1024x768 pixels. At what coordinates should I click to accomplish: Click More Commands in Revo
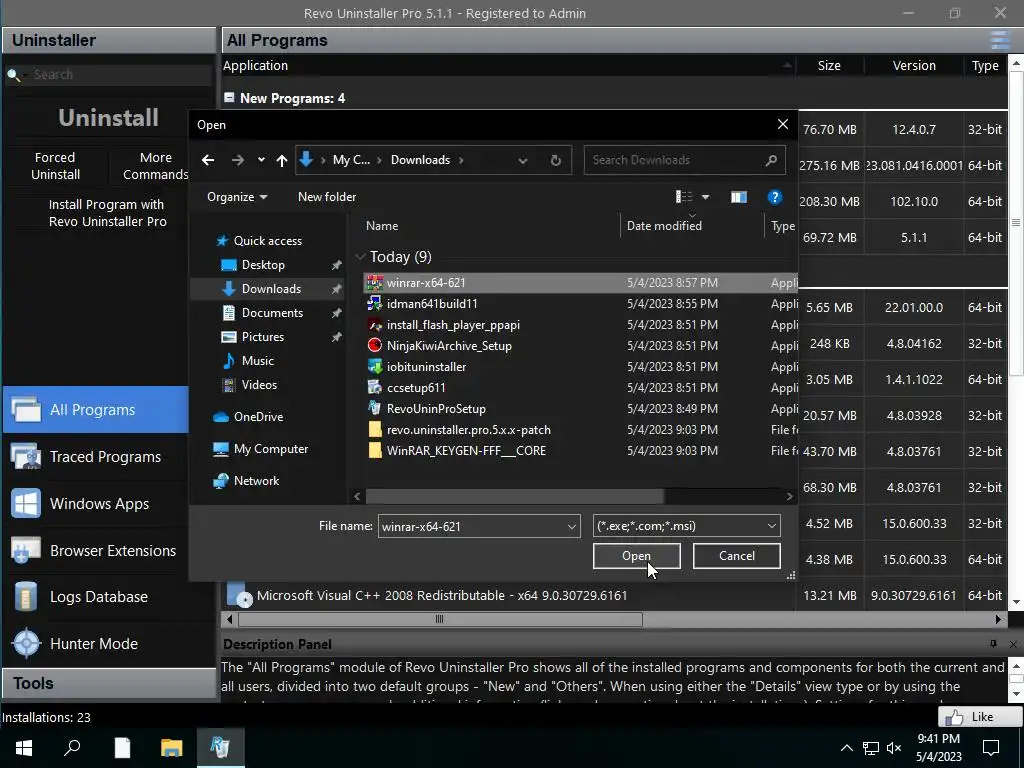(155, 166)
